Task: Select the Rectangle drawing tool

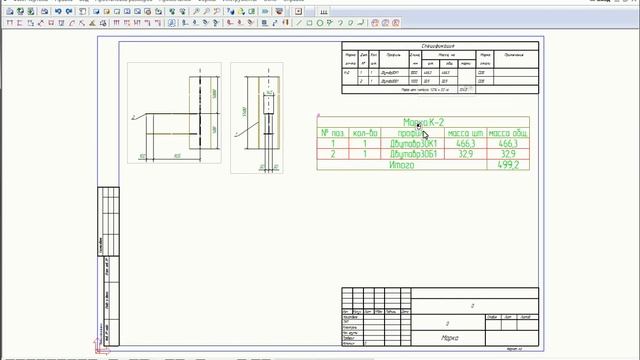Action: click(309, 23)
